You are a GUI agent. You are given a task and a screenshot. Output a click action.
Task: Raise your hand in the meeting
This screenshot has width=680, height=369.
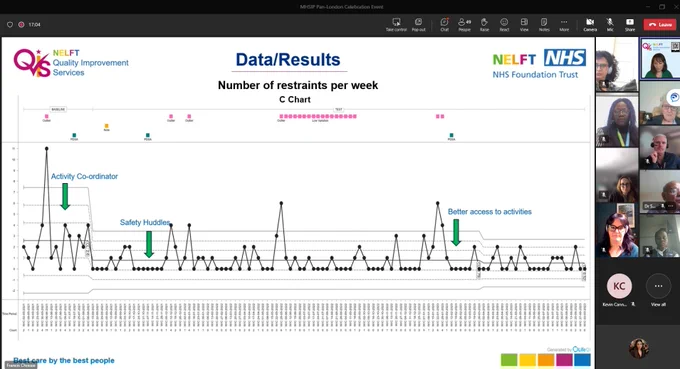(484, 25)
